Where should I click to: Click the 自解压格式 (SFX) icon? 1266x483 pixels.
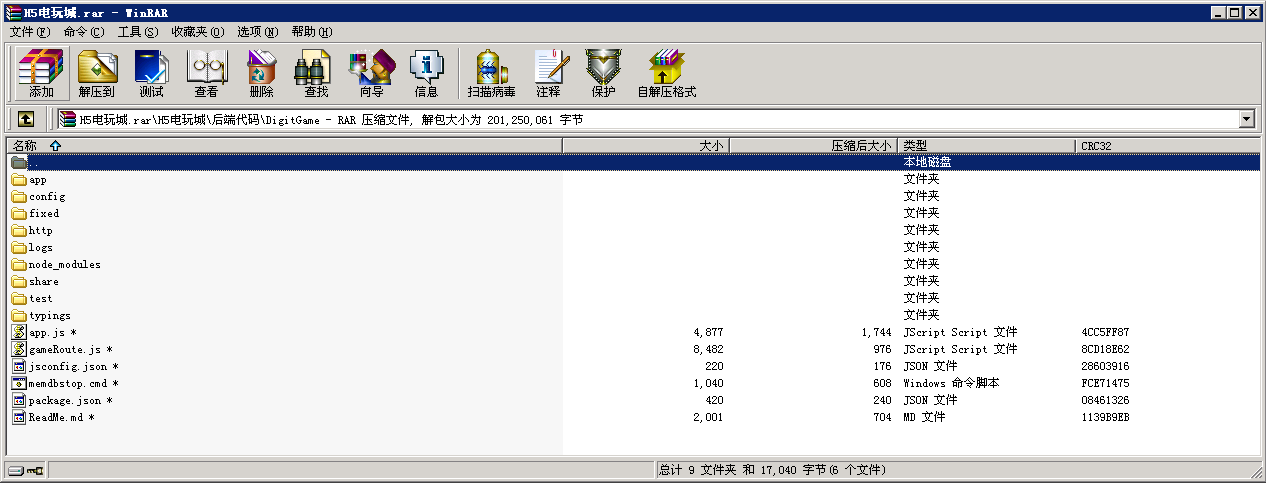tap(666, 73)
